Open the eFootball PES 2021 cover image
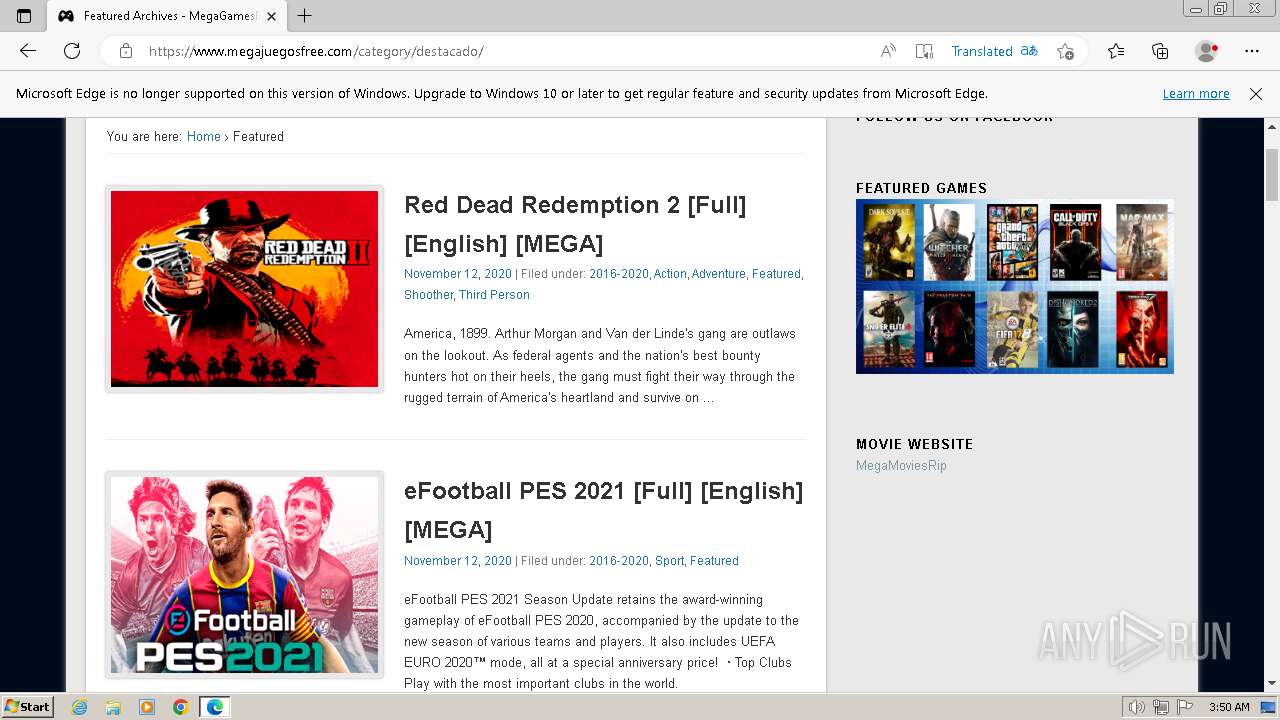 pos(245,575)
